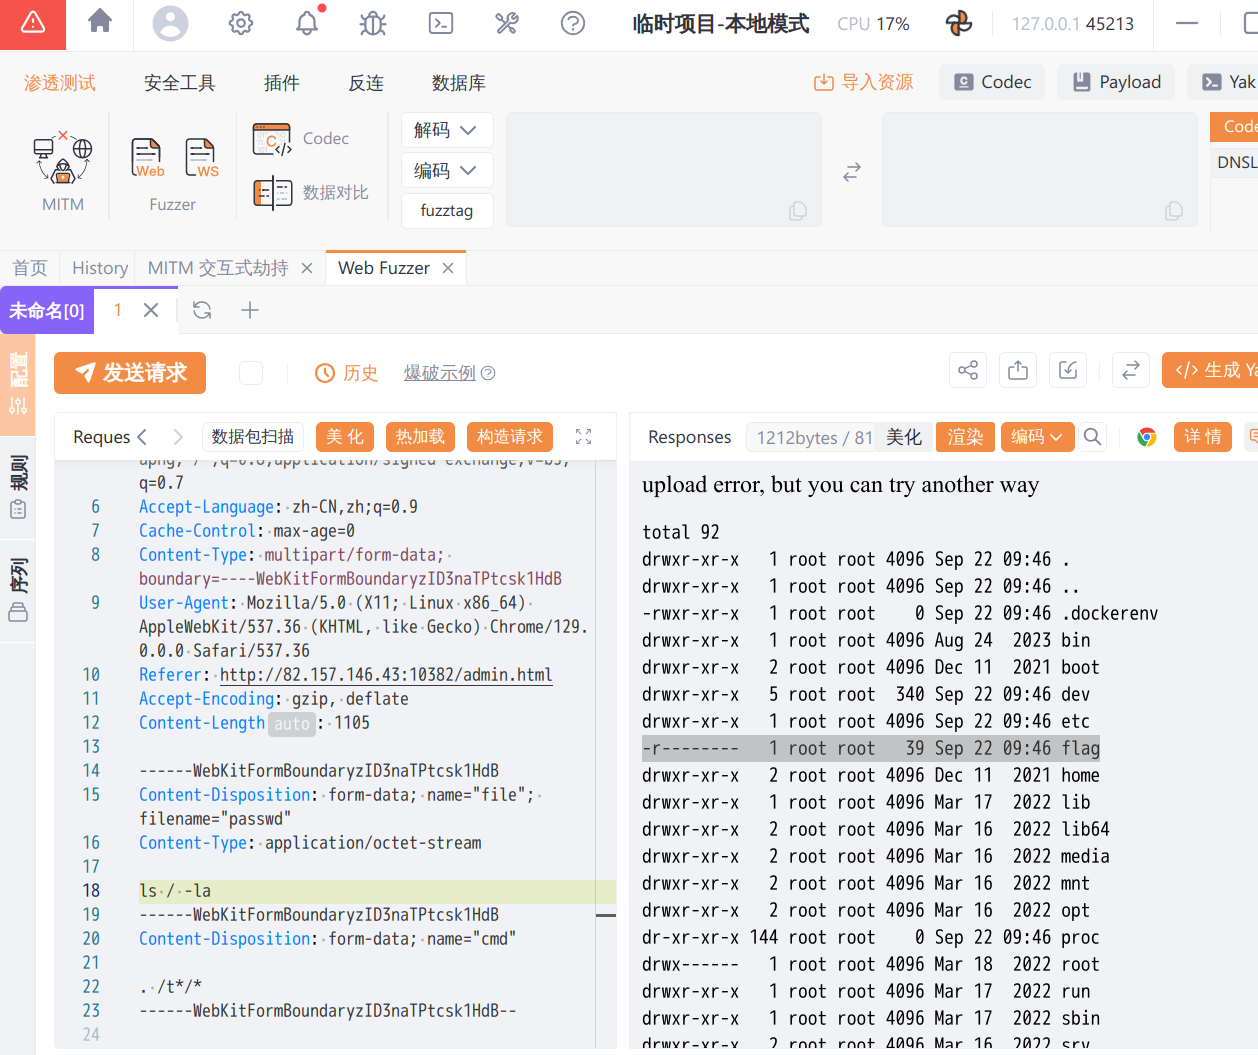The image size is (1258, 1055).
Task: Open the 反连 menu
Action: point(366,83)
